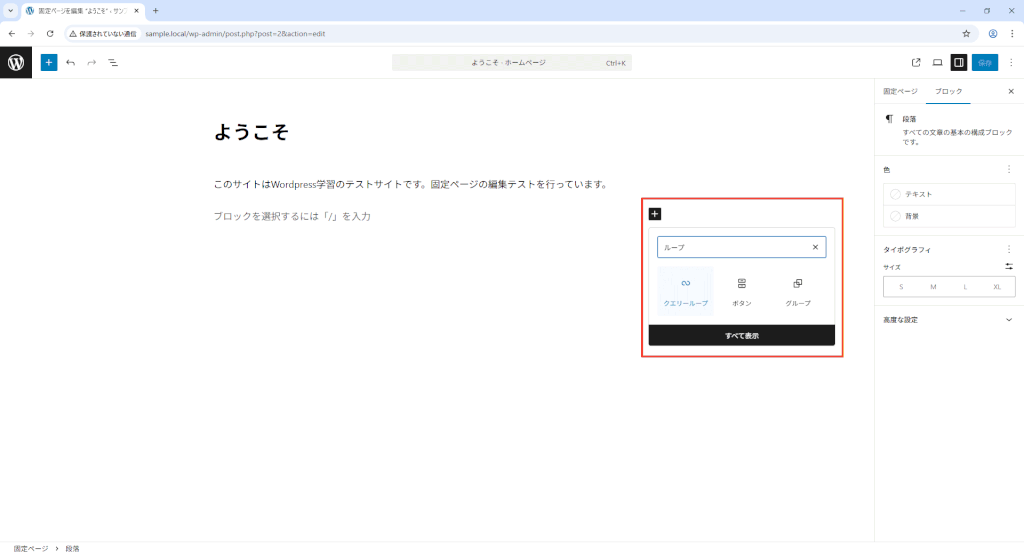Screen dimensions: 1024x555
Task: Click 固定ページ in the bottom breadcrumb
Action: point(31,548)
